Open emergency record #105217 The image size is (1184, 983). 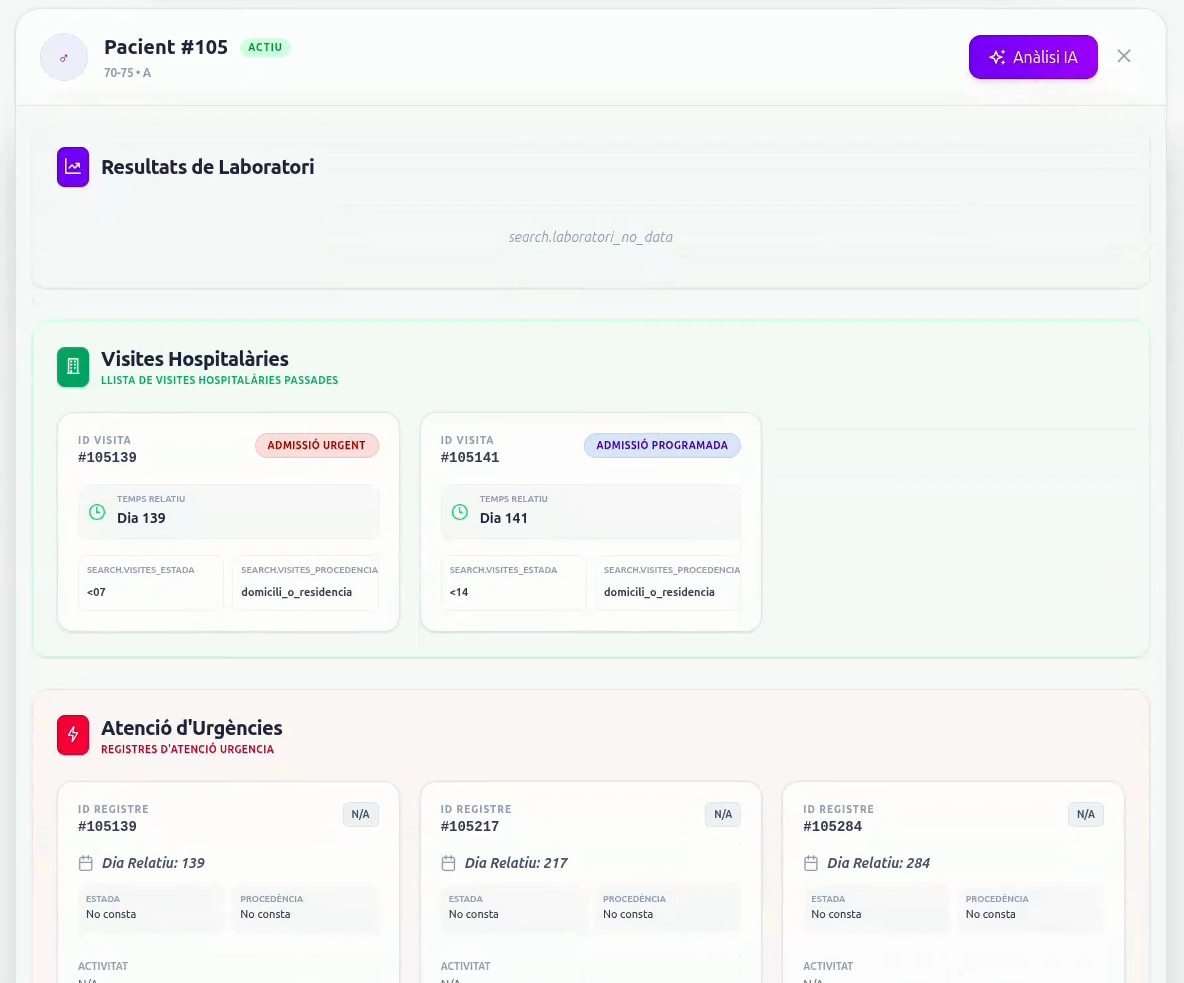pyautogui.click(x=470, y=827)
